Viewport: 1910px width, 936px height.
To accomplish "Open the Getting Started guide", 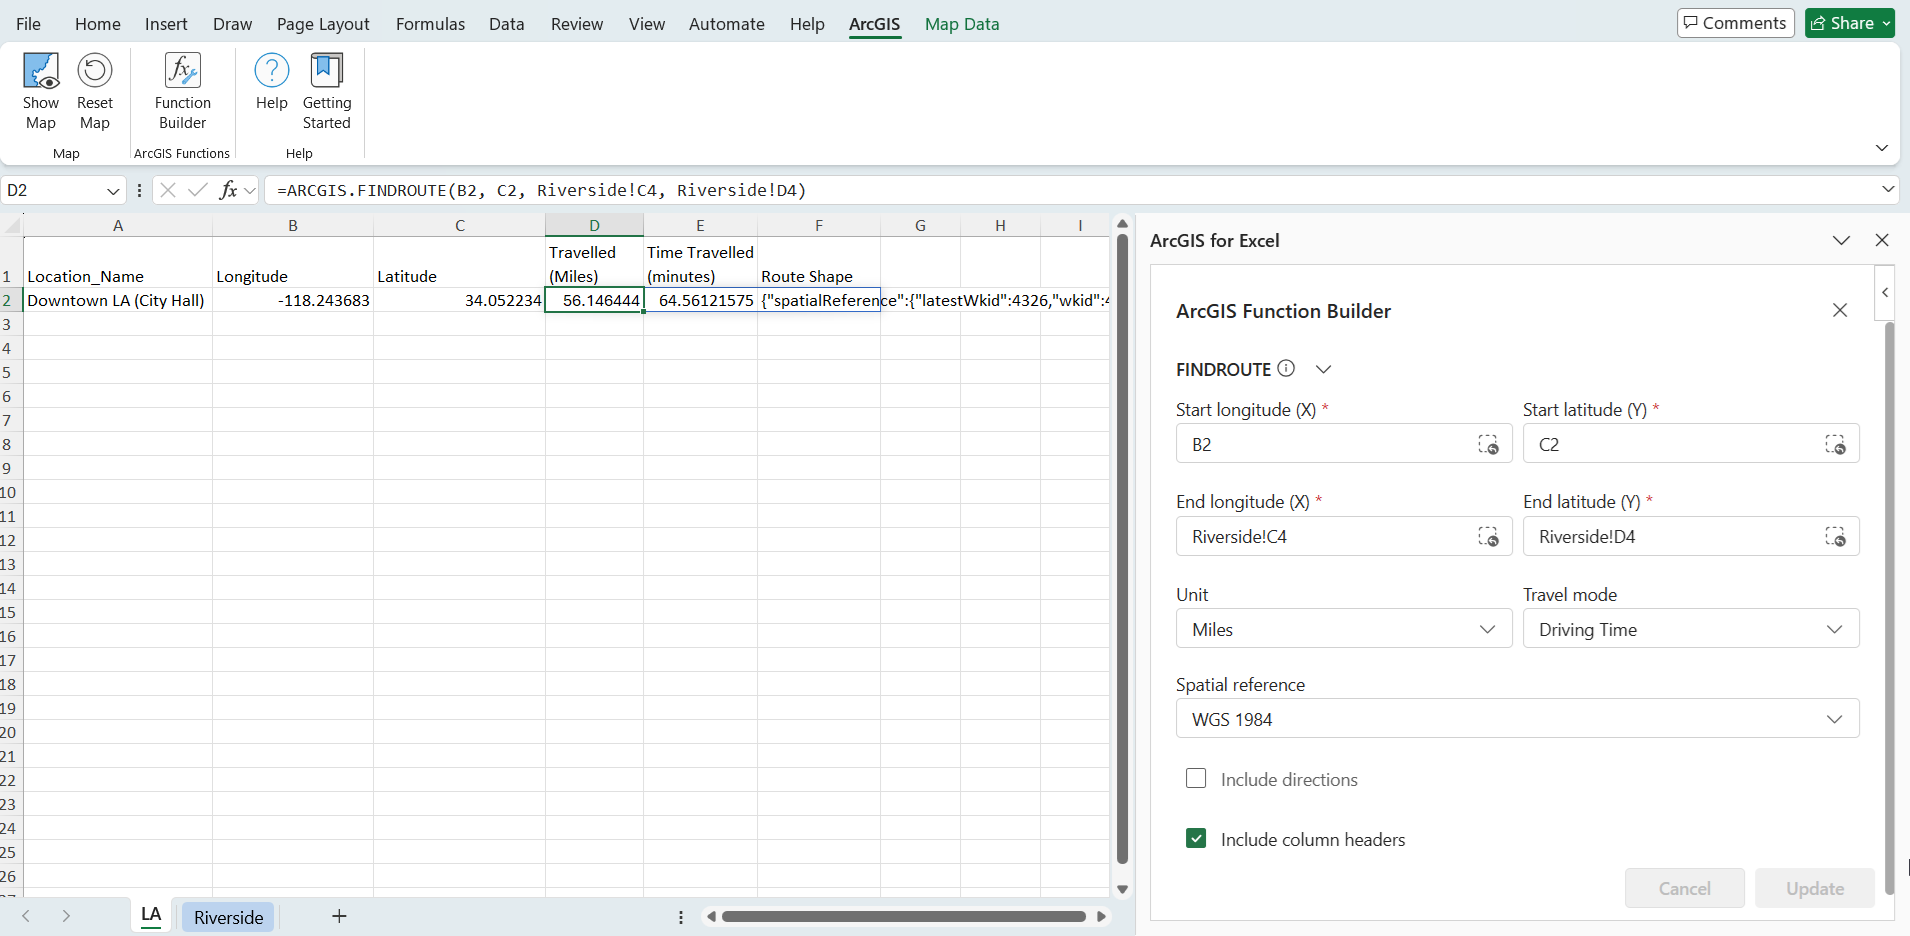I will click(327, 91).
